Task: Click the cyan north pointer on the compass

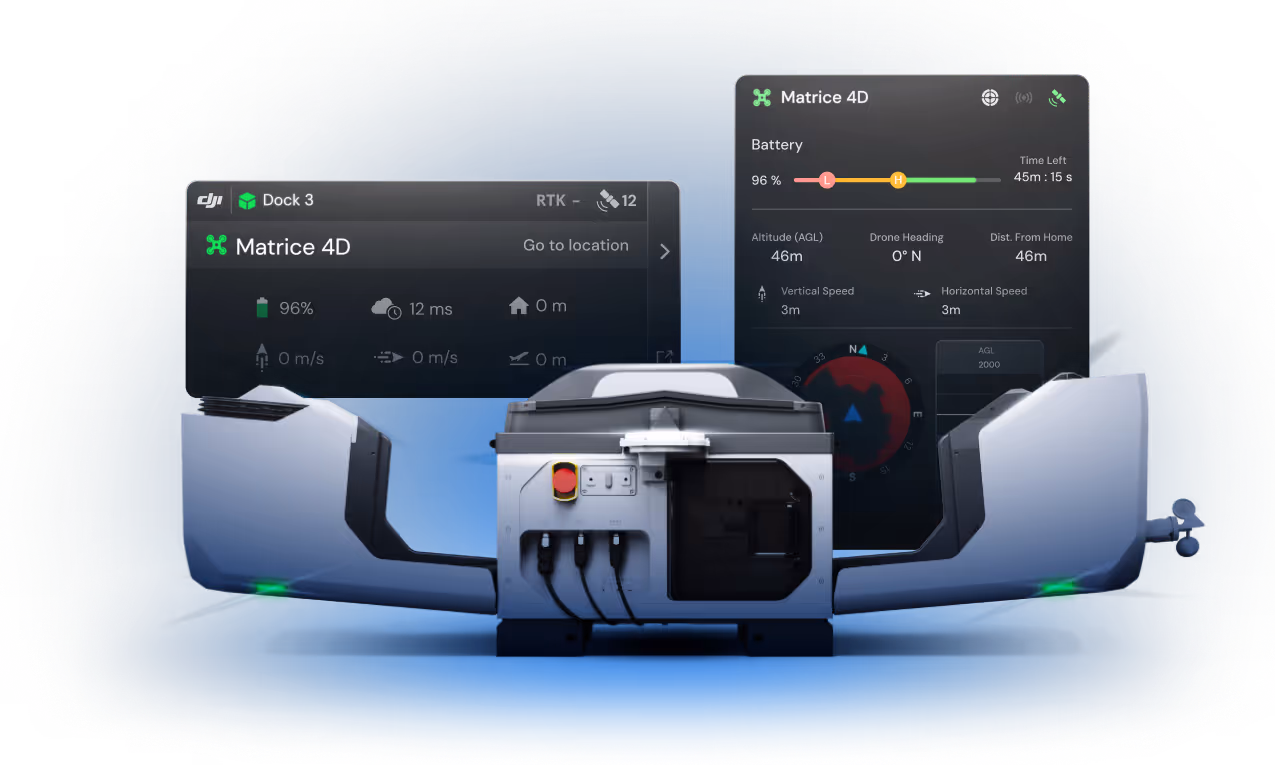Action: point(862,349)
